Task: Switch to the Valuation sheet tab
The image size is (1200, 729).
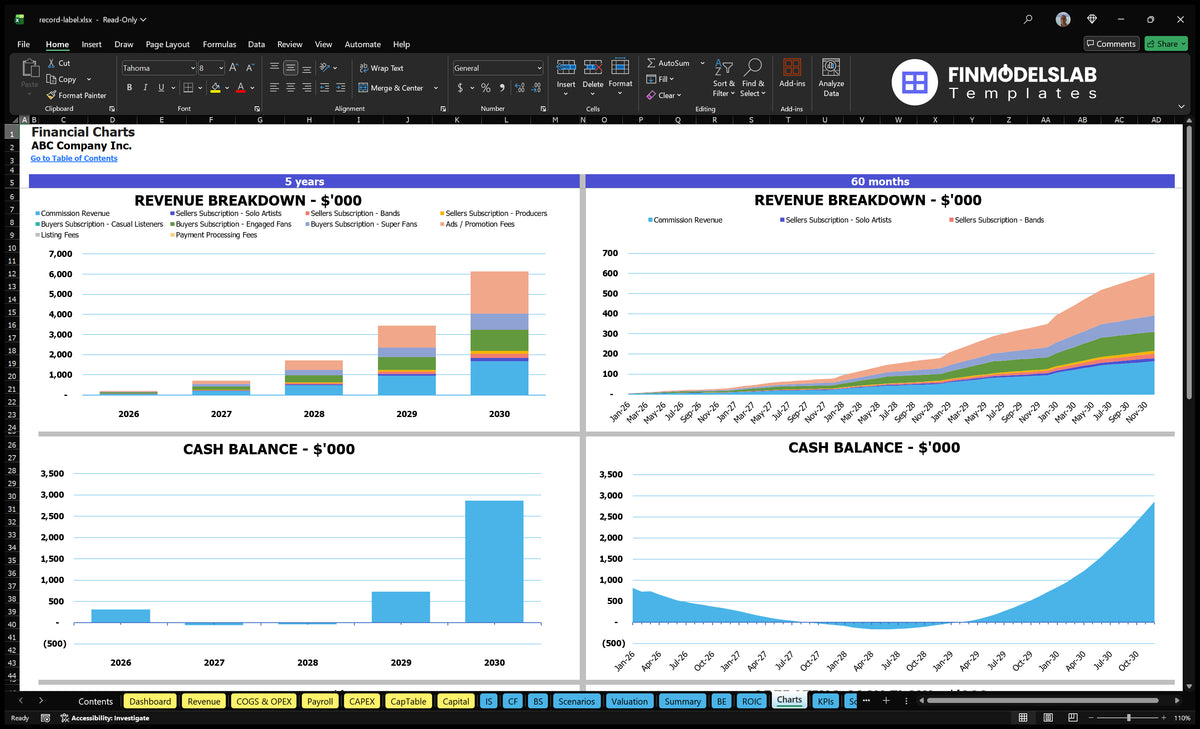Action: click(629, 701)
